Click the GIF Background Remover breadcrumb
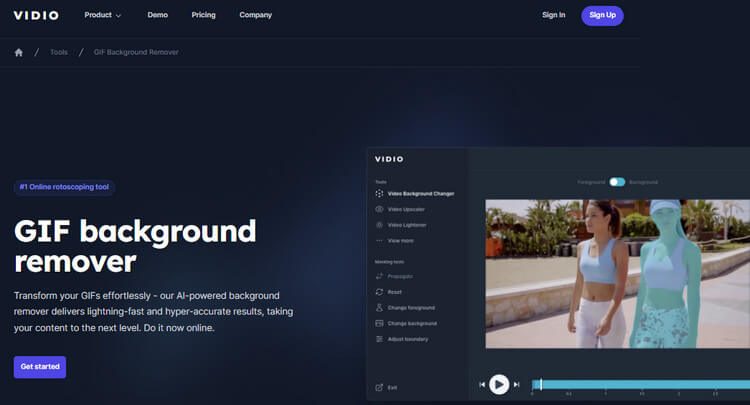Screen dimensions: 750x405 136,52
